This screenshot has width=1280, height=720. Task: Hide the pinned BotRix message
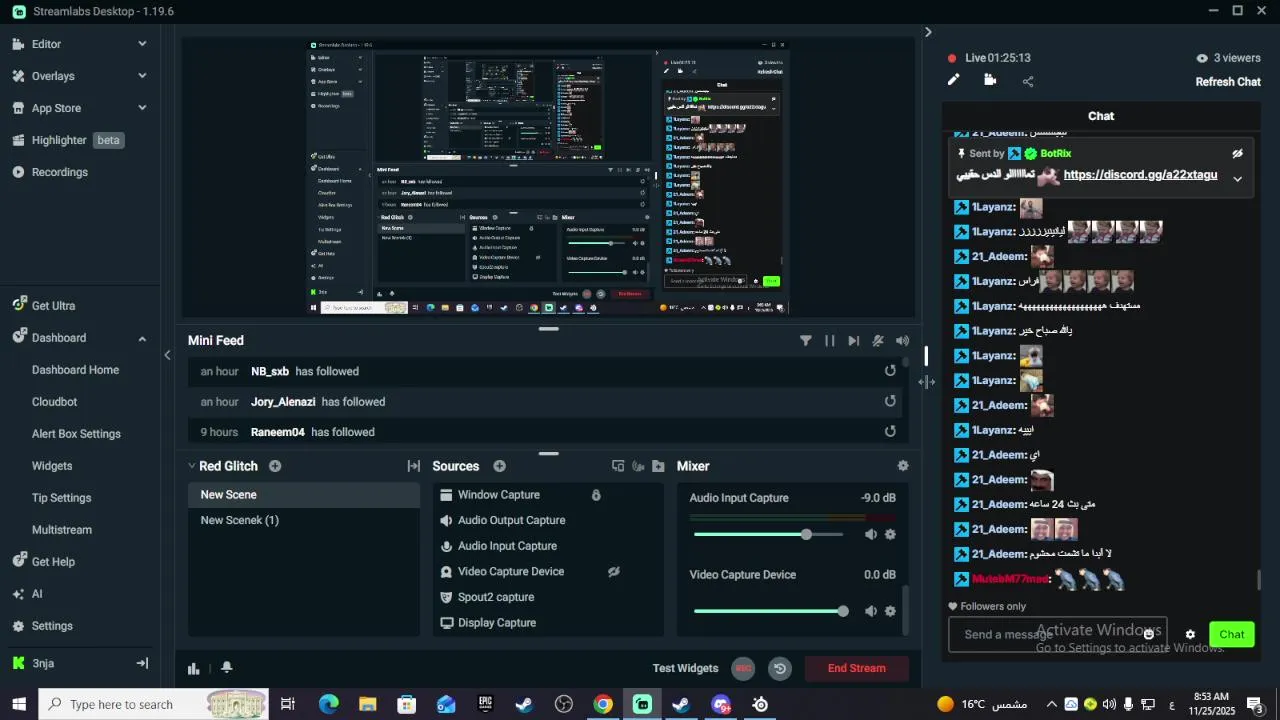pos(1237,154)
